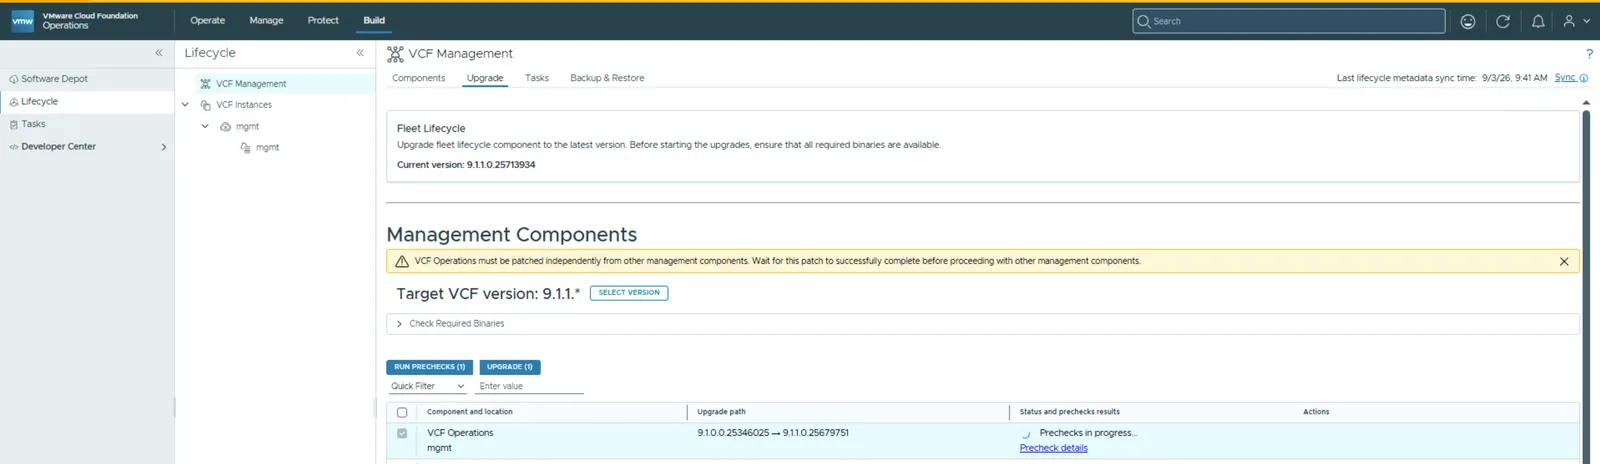The image size is (1600, 464).
Task: Open Developer Center in sidebar
Action: pyautogui.click(x=58, y=147)
